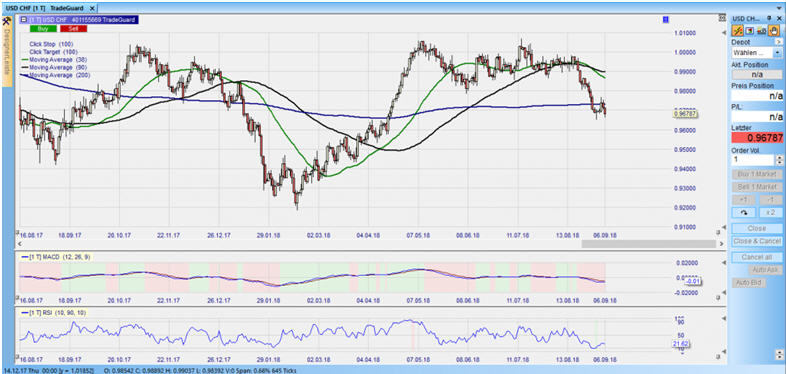Click the -1 volume button
This screenshot has width=786, height=374.
(x=770, y=200)
